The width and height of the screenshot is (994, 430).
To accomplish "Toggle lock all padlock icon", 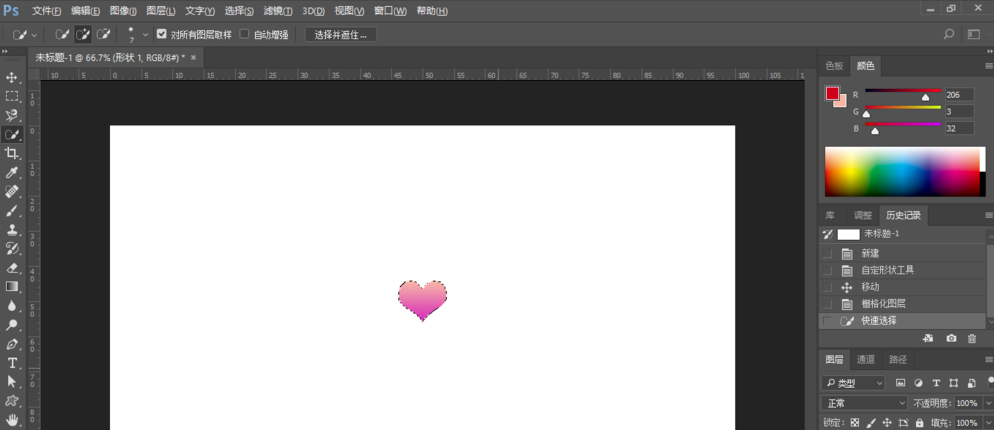I will click(920, 422).
